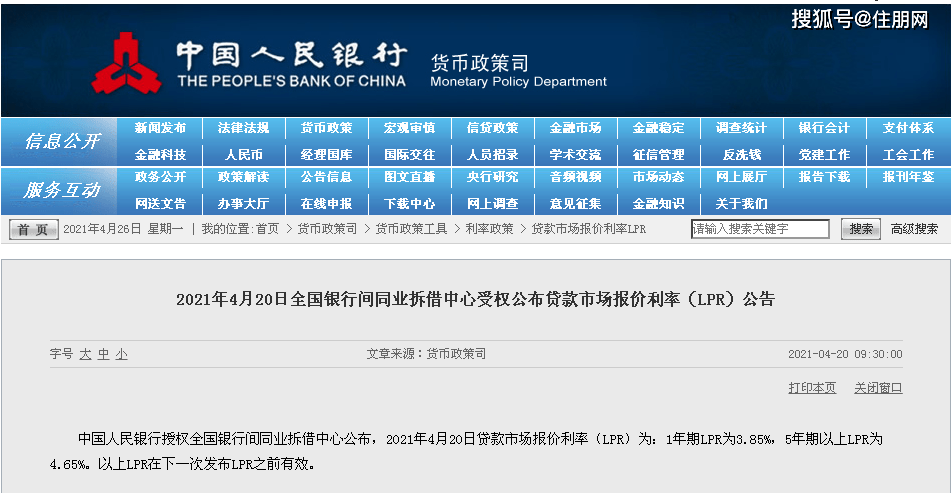Viewport: 952px width, 493px height.
Task: Open 在线申报 menu item
Action: coord(327,203)
